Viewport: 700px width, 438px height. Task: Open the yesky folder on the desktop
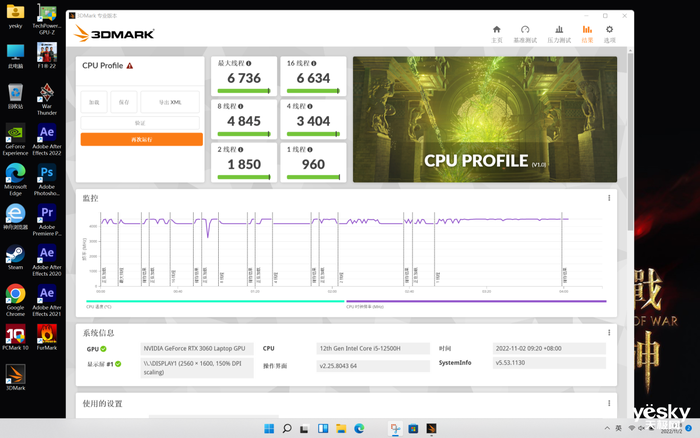click(x=15, y=16)
